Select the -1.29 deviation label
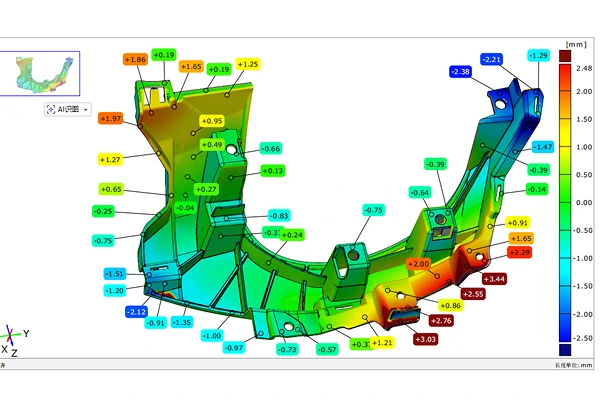The width and height of the screenshot is (600, 400). click(538, 56)
